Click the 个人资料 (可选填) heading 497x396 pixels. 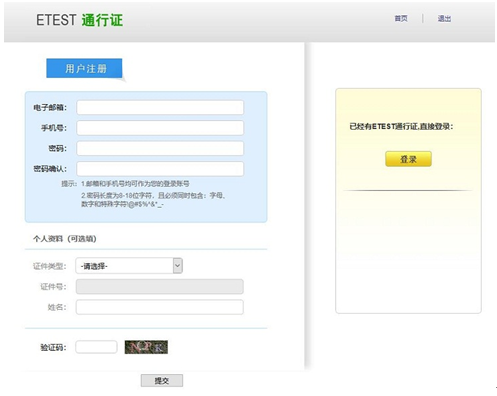click(65, 239)
